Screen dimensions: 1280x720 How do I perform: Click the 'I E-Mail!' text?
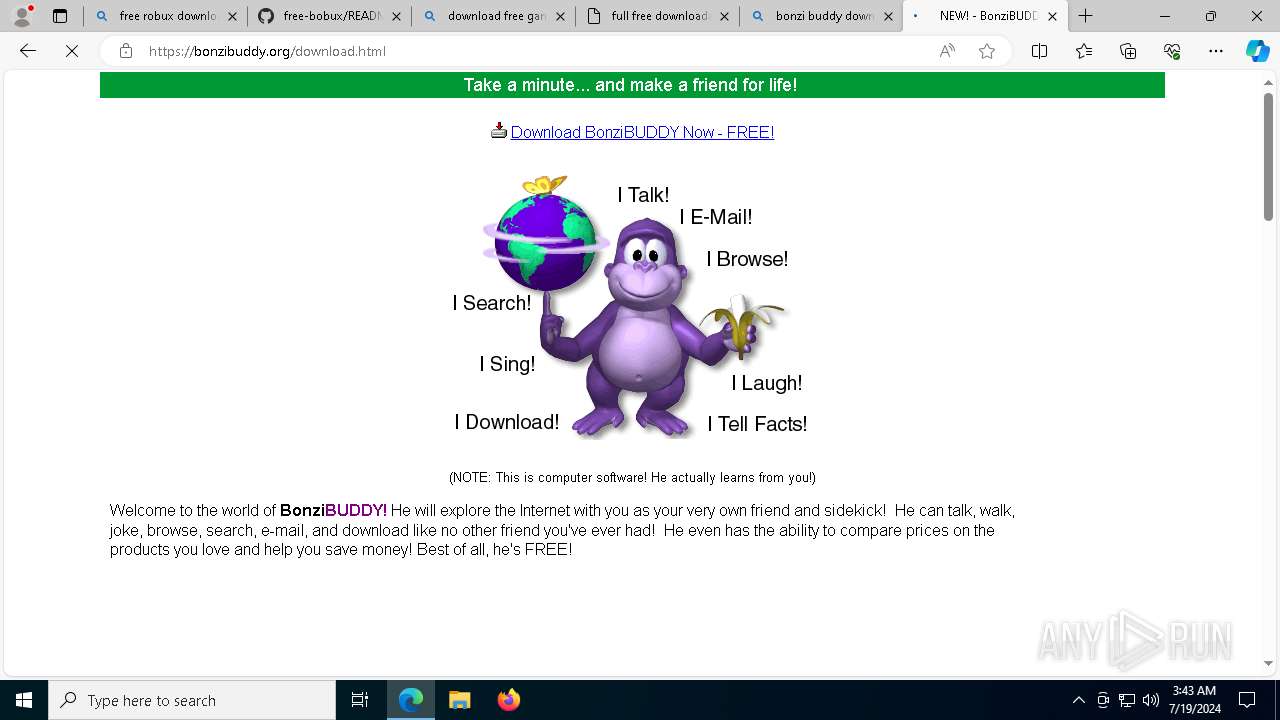(x=716, y=217)
